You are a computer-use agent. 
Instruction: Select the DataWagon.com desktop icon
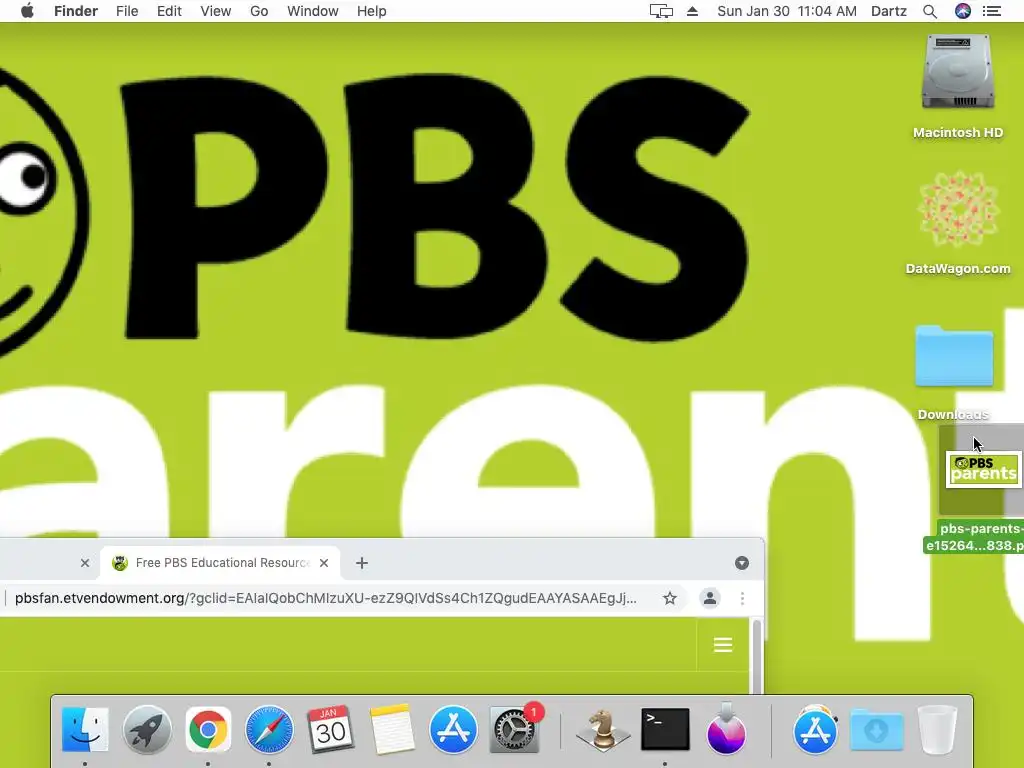[958, 209]
